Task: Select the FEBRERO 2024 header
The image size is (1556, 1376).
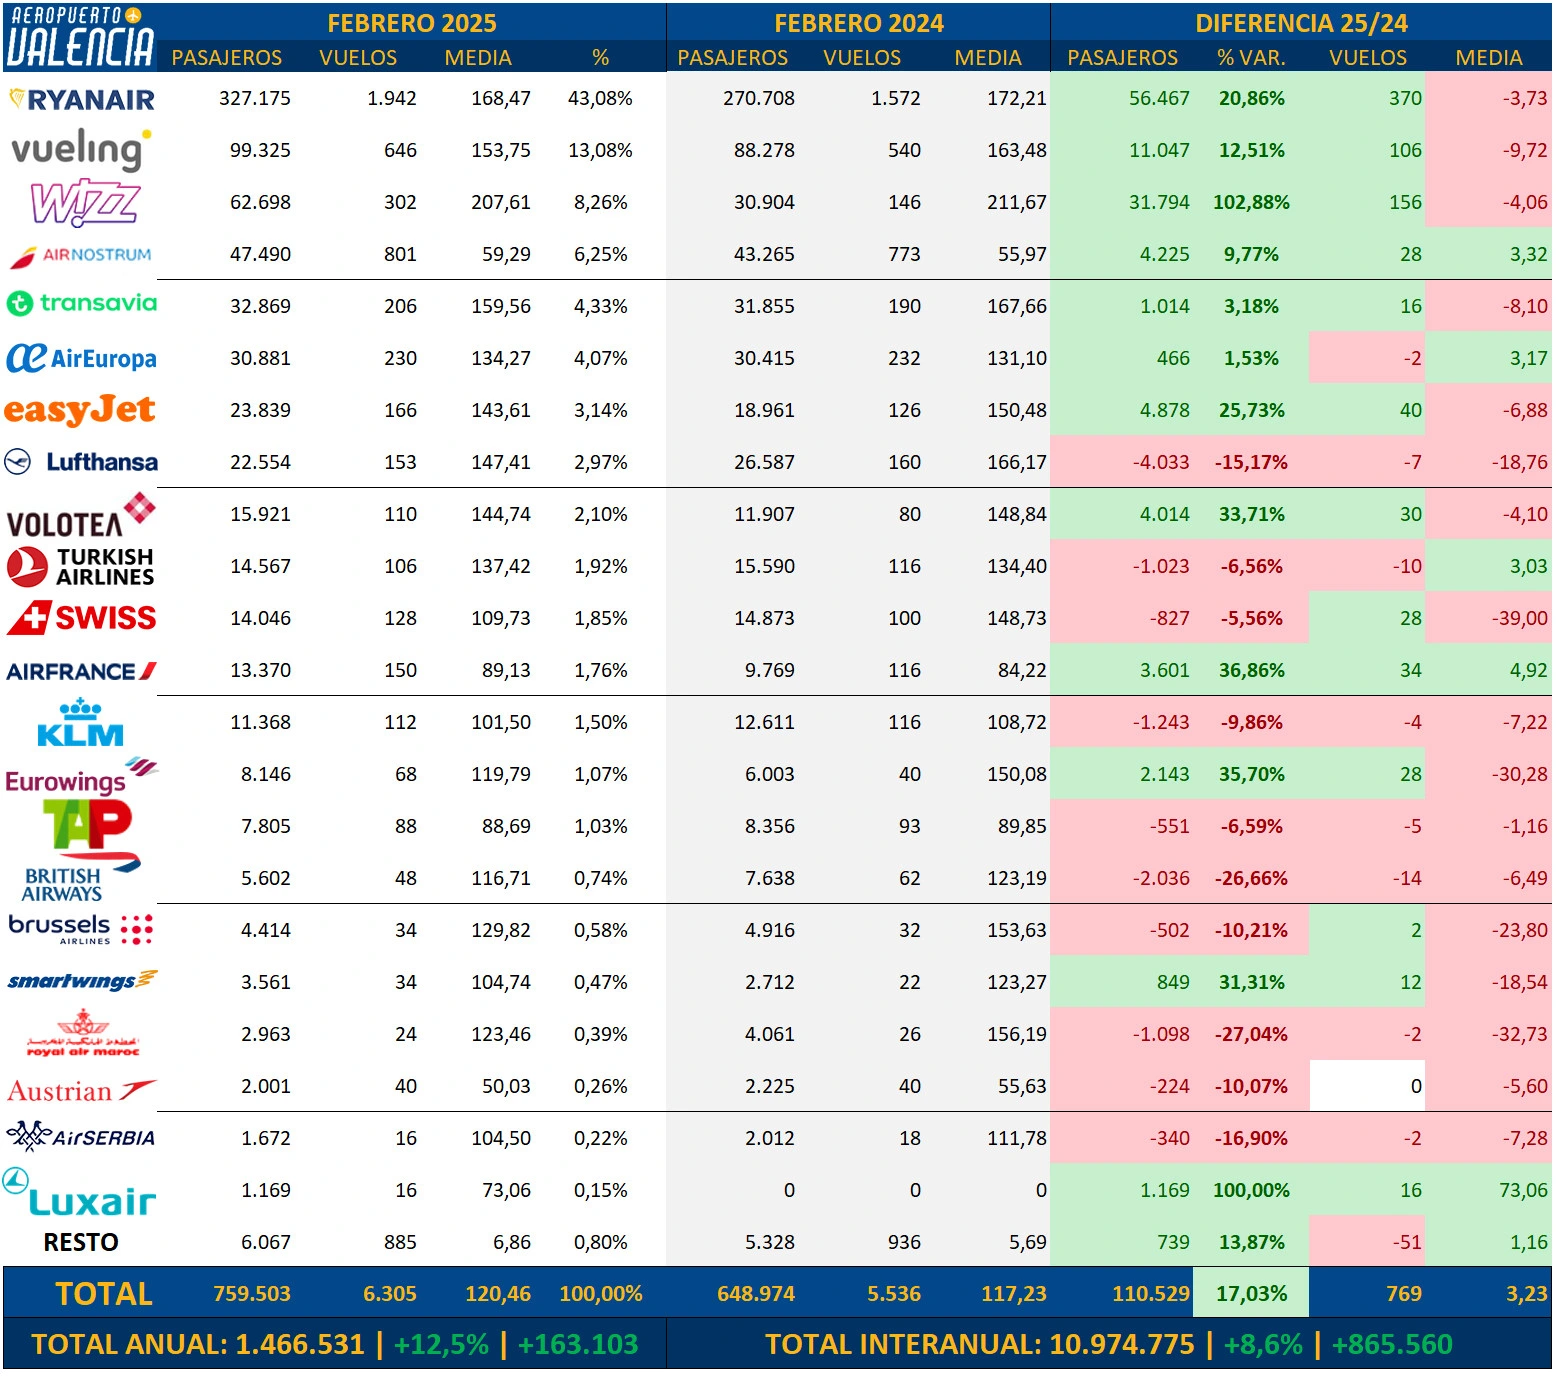Action: tap(859, 23)
